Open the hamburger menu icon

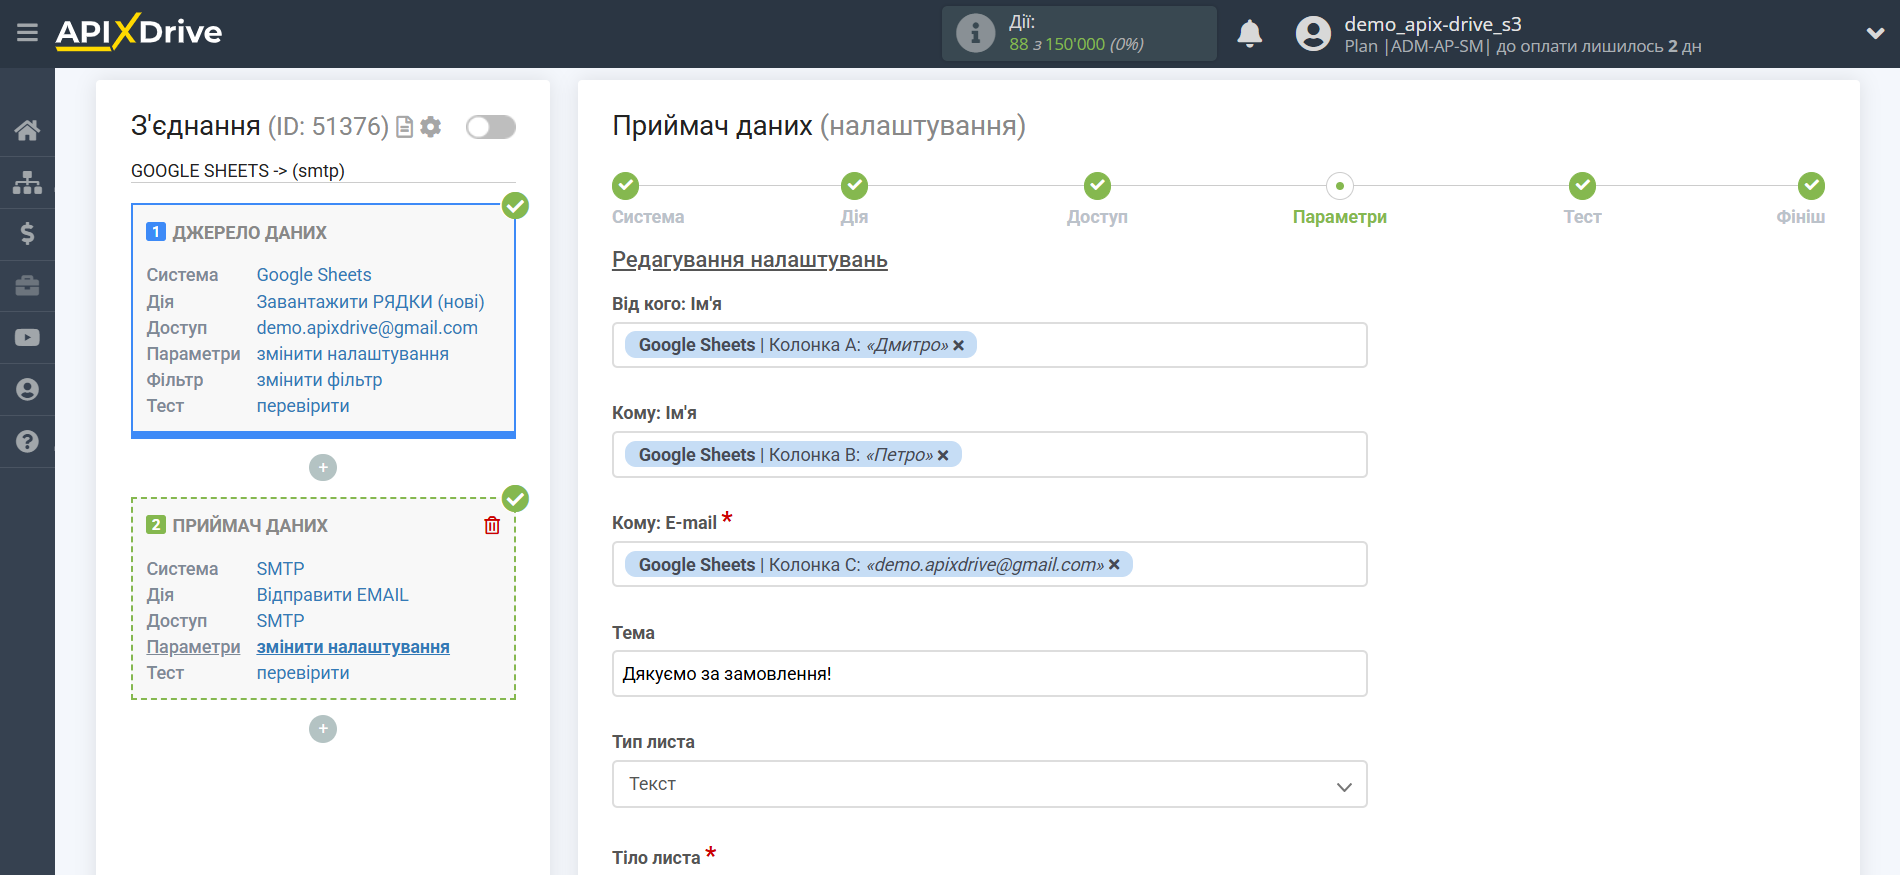[x=27, y=33]
